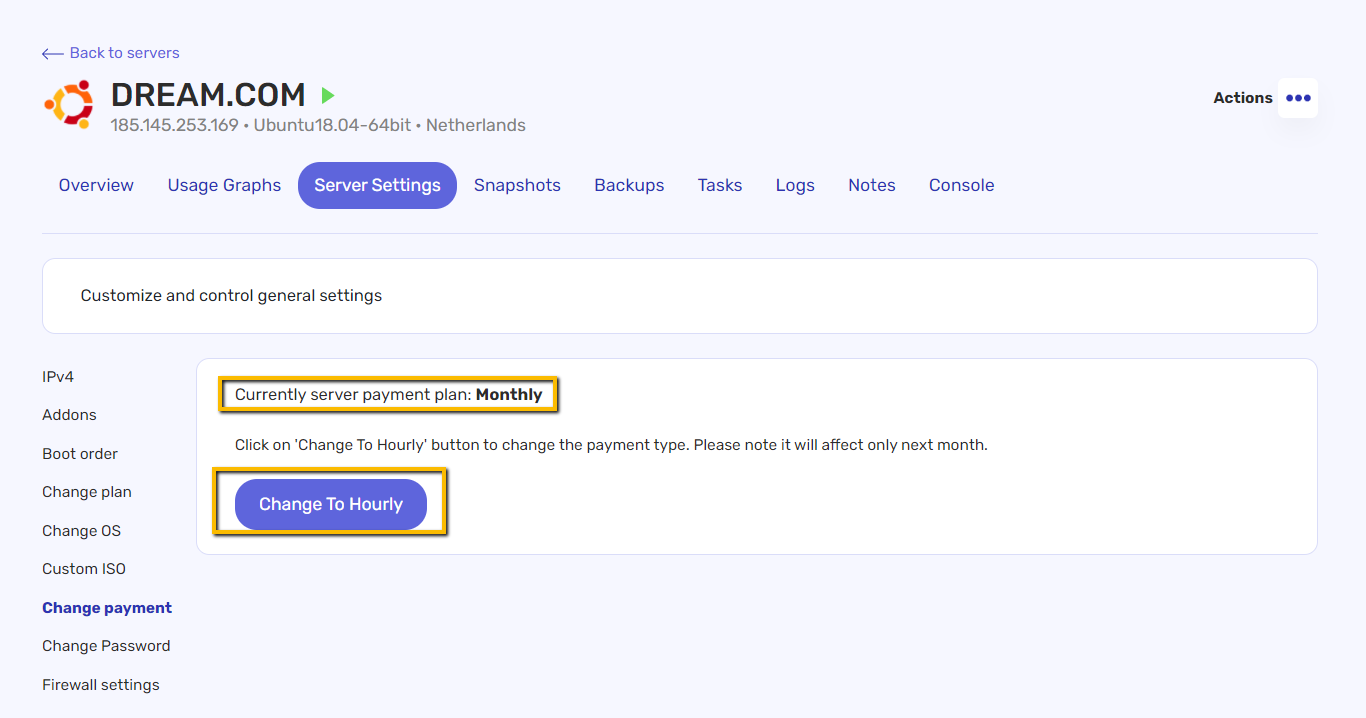Show the Notes tab

[872, 185]
